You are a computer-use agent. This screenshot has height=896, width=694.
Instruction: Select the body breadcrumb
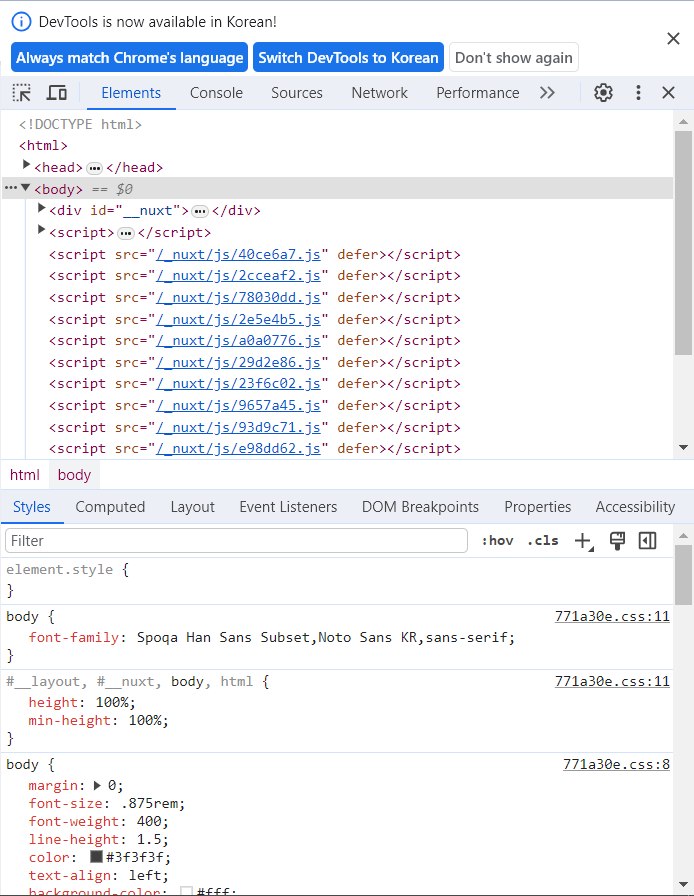74,475
